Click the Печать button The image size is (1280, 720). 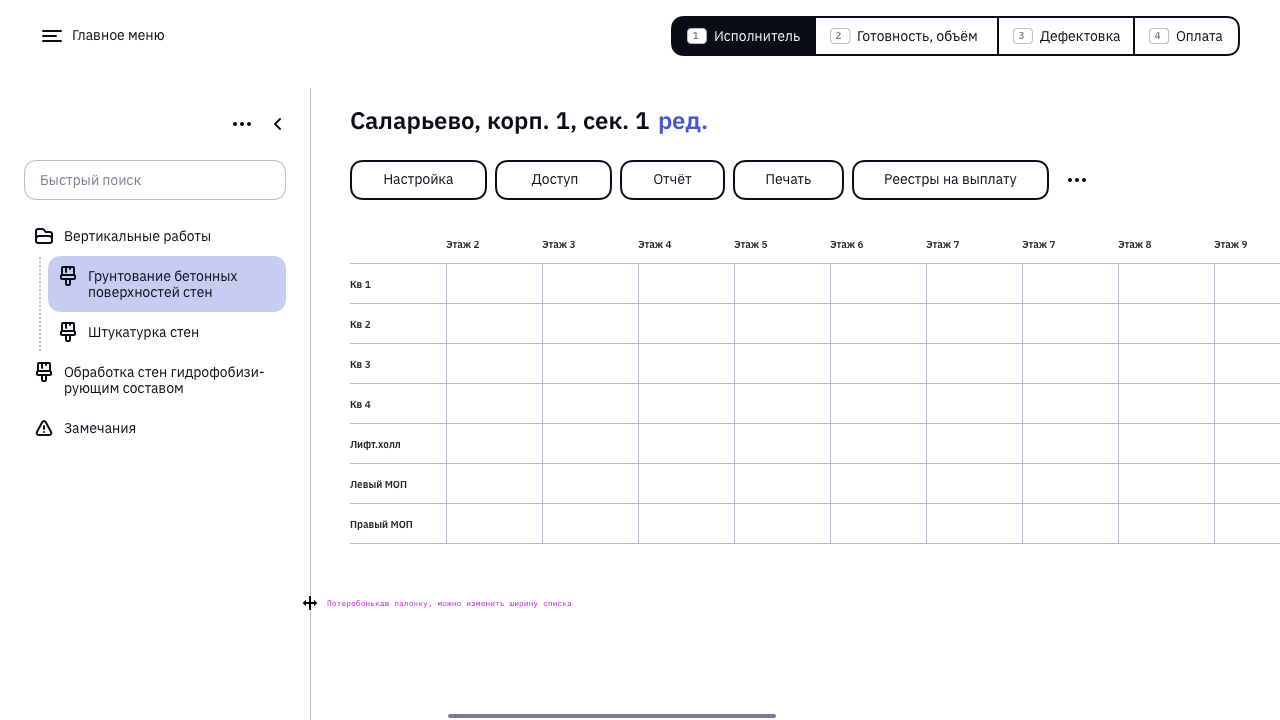point(788,180)
